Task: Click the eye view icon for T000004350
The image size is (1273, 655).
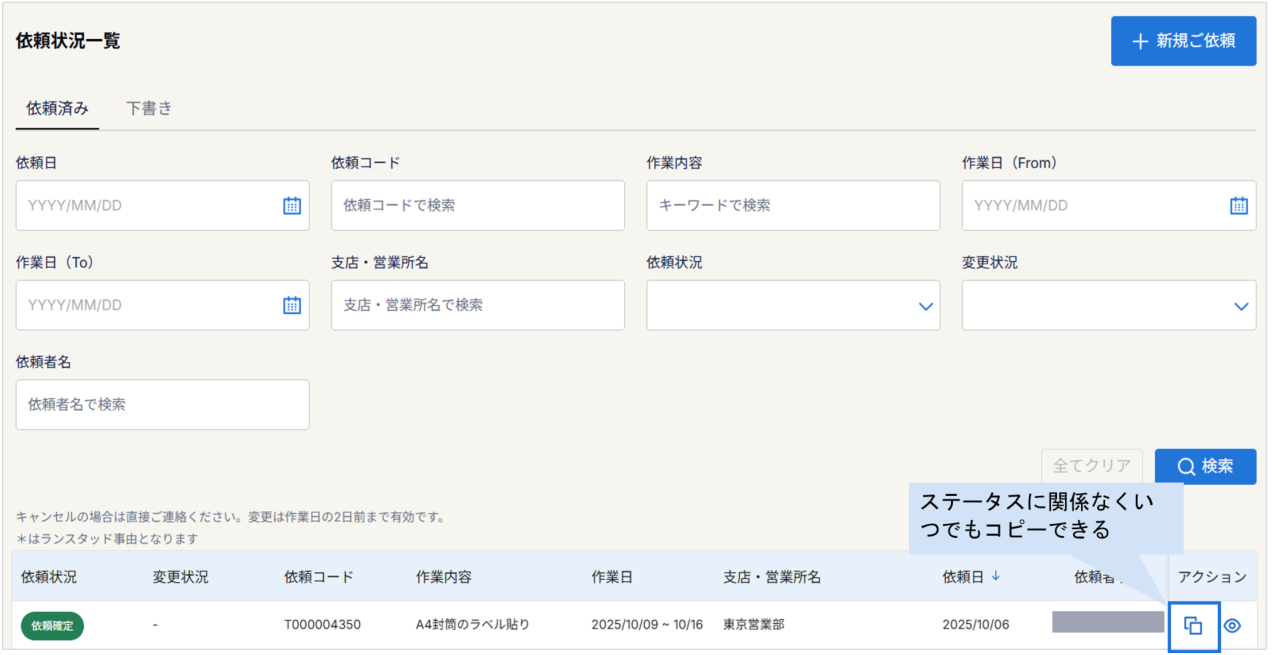Action: 1232,626
